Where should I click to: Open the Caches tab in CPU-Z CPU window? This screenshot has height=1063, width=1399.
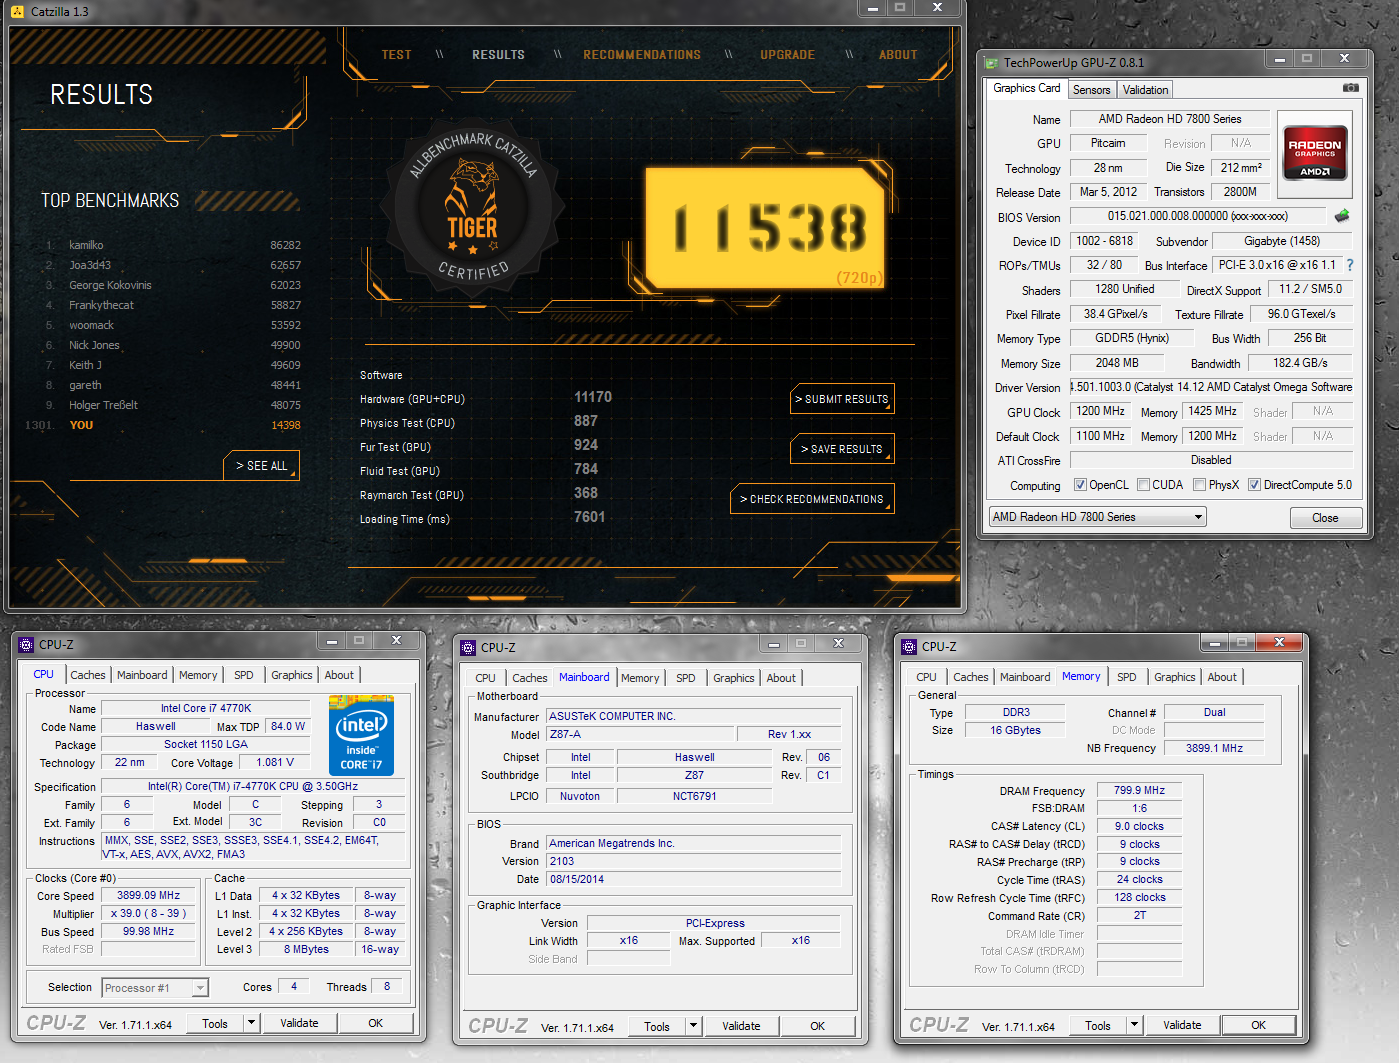88,675
